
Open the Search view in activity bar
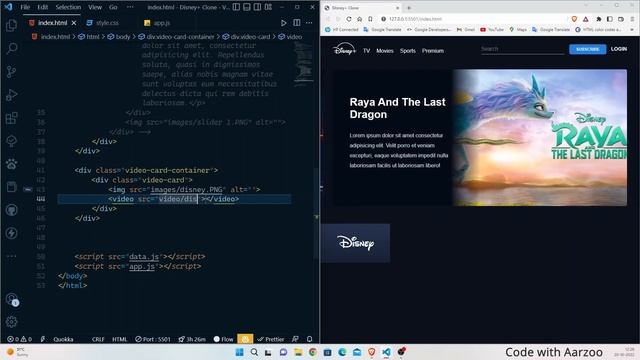[11, 49]
